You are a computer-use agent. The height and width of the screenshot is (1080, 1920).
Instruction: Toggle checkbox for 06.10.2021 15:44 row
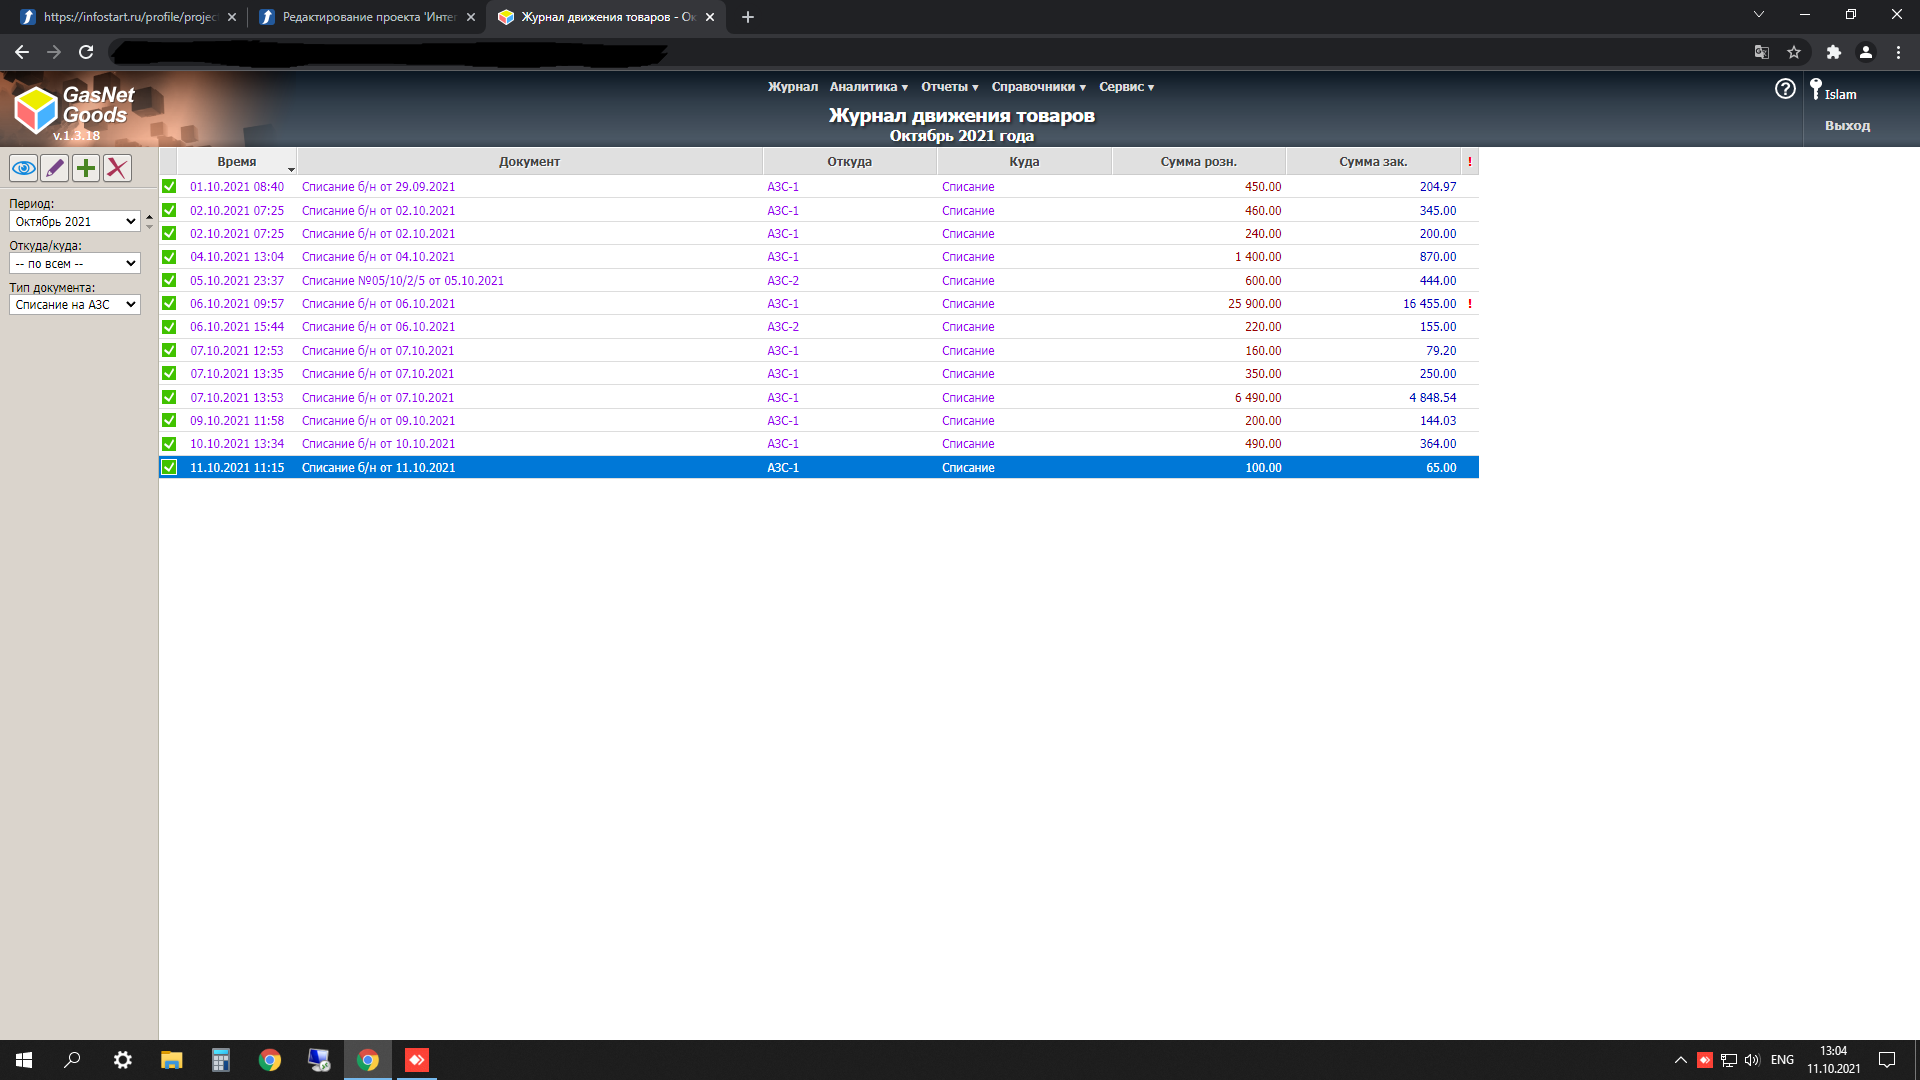point(169,327)
